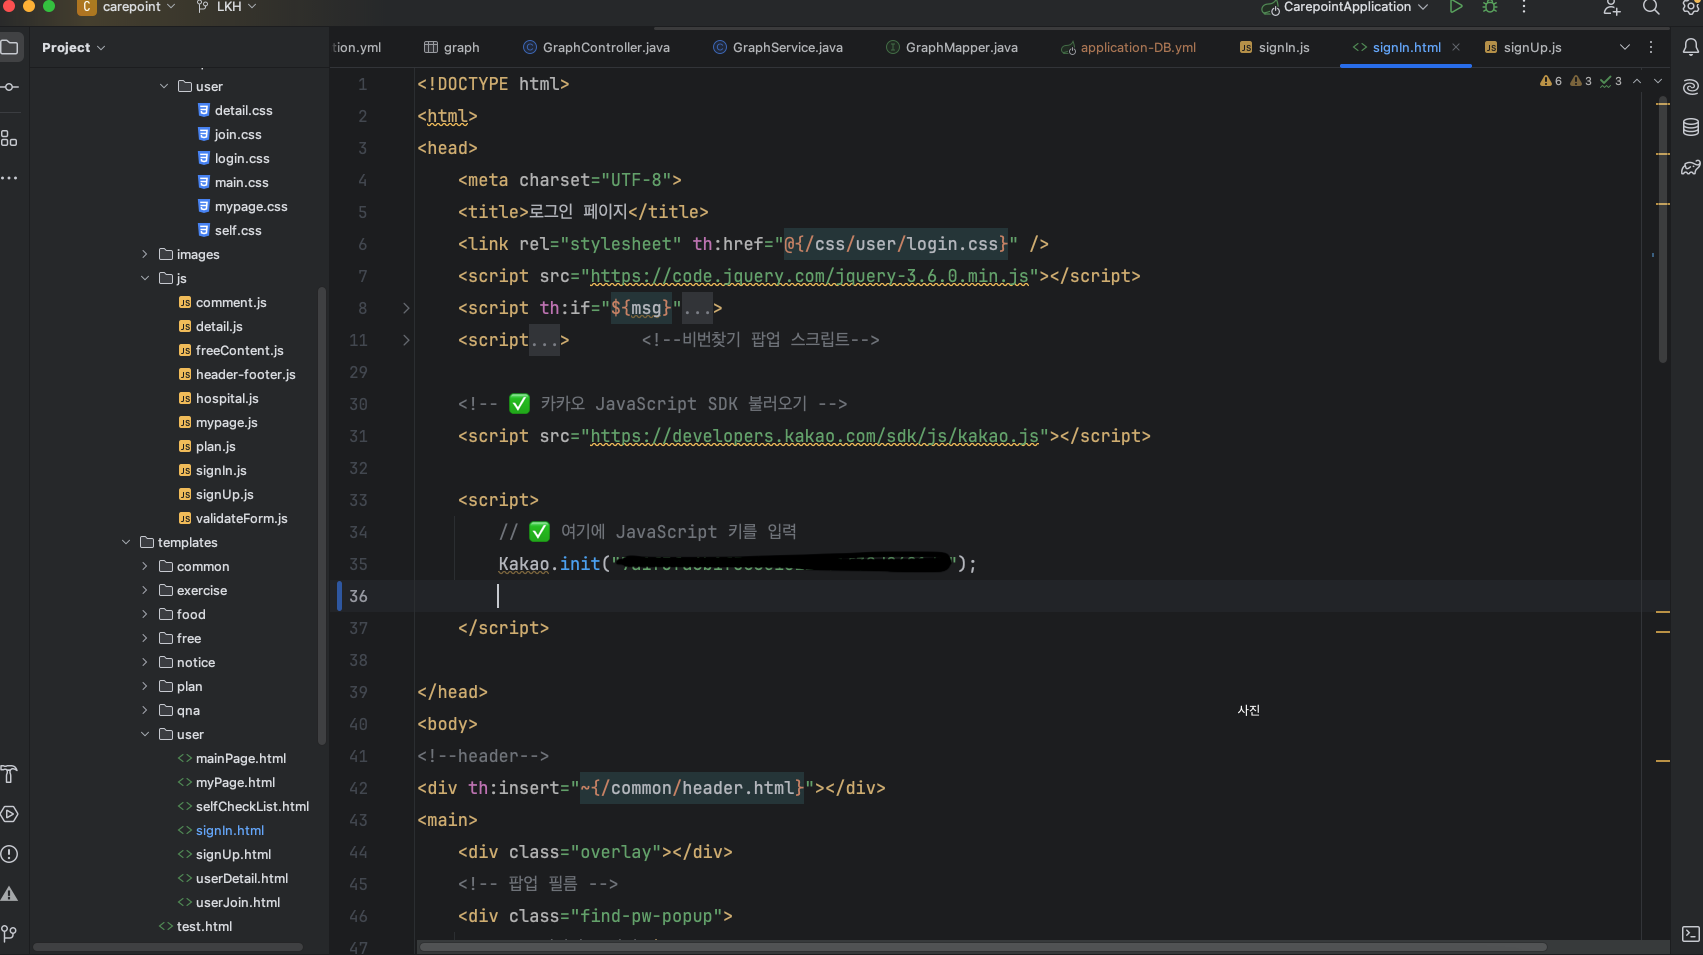The image size is (1703, 955).
Task: Click the Project panel vertical scrollbar
Action: pos(322,516)
